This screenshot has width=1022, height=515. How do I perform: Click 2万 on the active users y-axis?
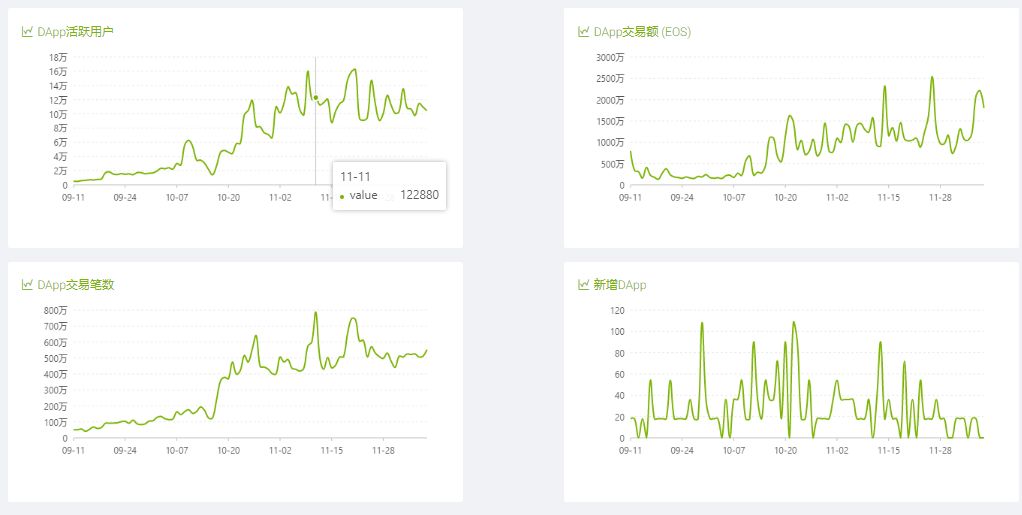pos(61,171)
